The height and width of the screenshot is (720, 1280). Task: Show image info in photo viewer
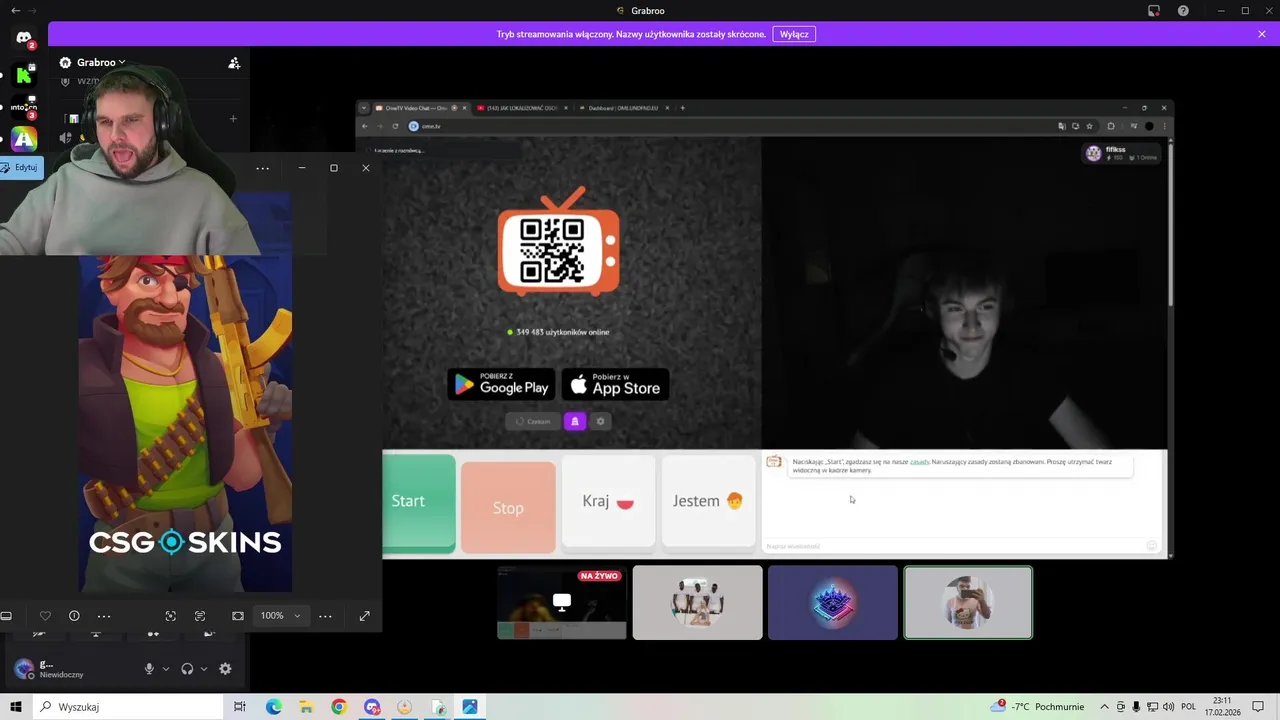pos(74,616)
